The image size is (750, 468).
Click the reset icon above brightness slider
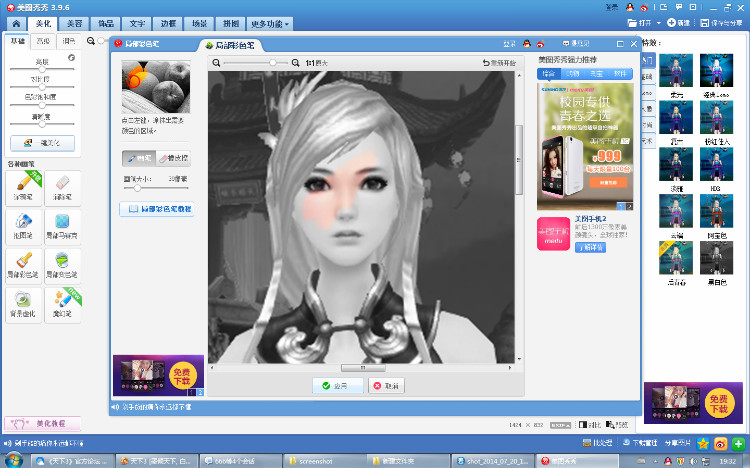click(x=71, y=57)
